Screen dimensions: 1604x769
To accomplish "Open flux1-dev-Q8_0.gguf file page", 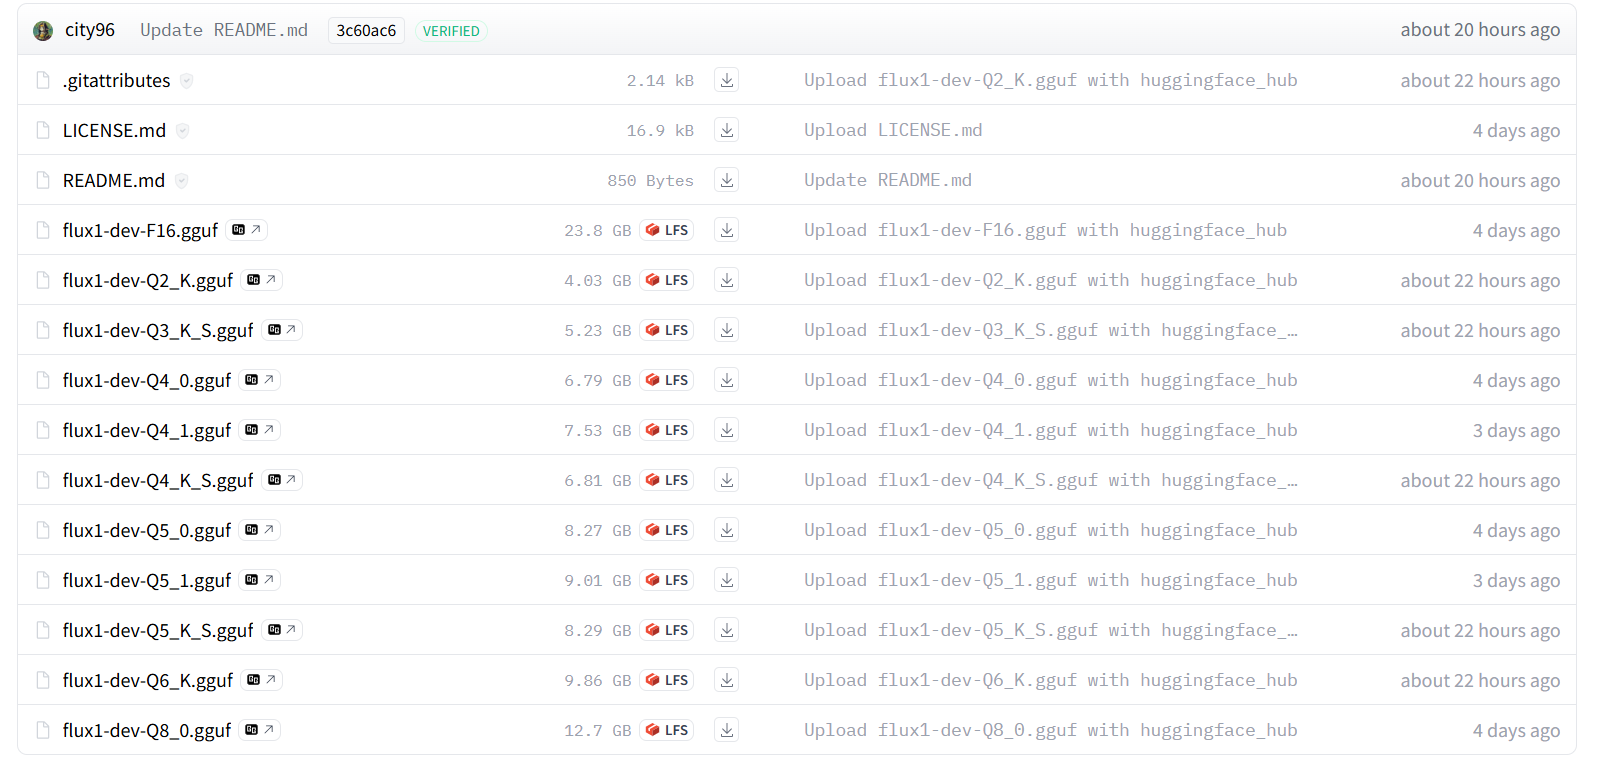I will [147, 731].
